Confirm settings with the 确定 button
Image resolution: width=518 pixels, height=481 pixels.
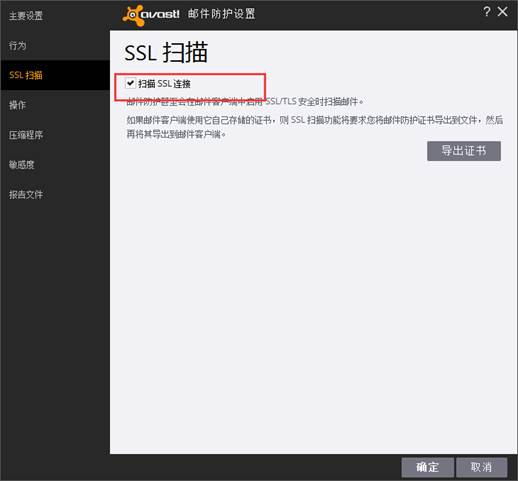[427, 467]
